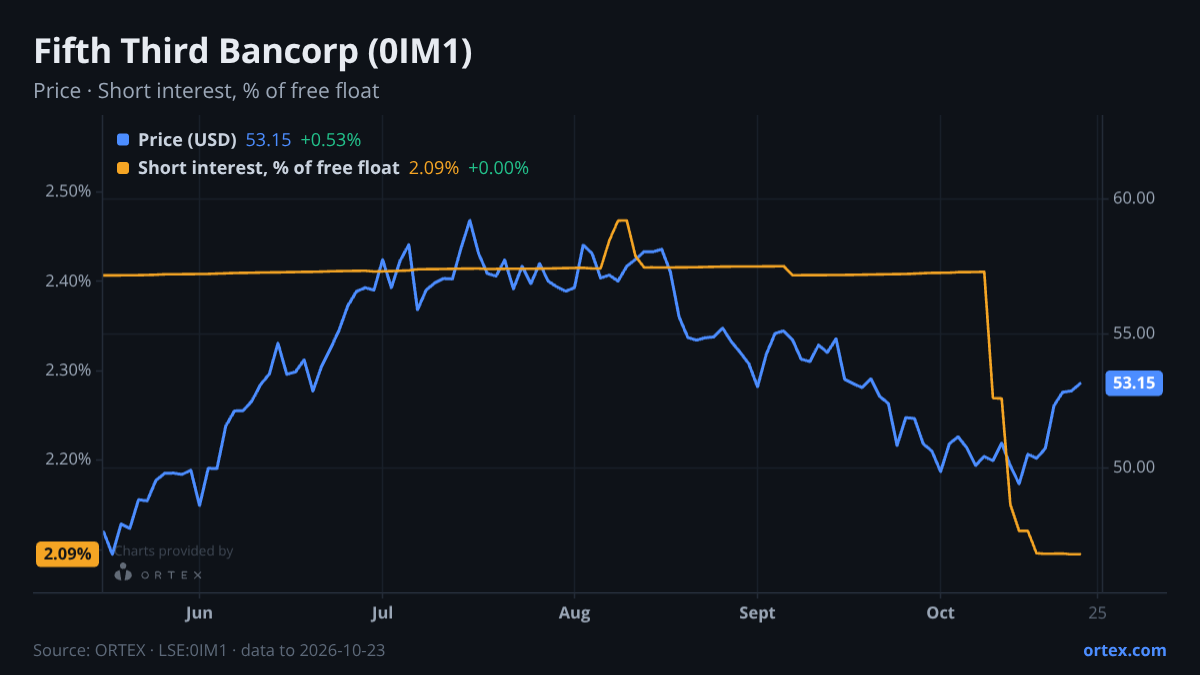Click the legend short interest value 2.09%
The width and height of the screenshot is (1200, 675).
tap(434, 168)
